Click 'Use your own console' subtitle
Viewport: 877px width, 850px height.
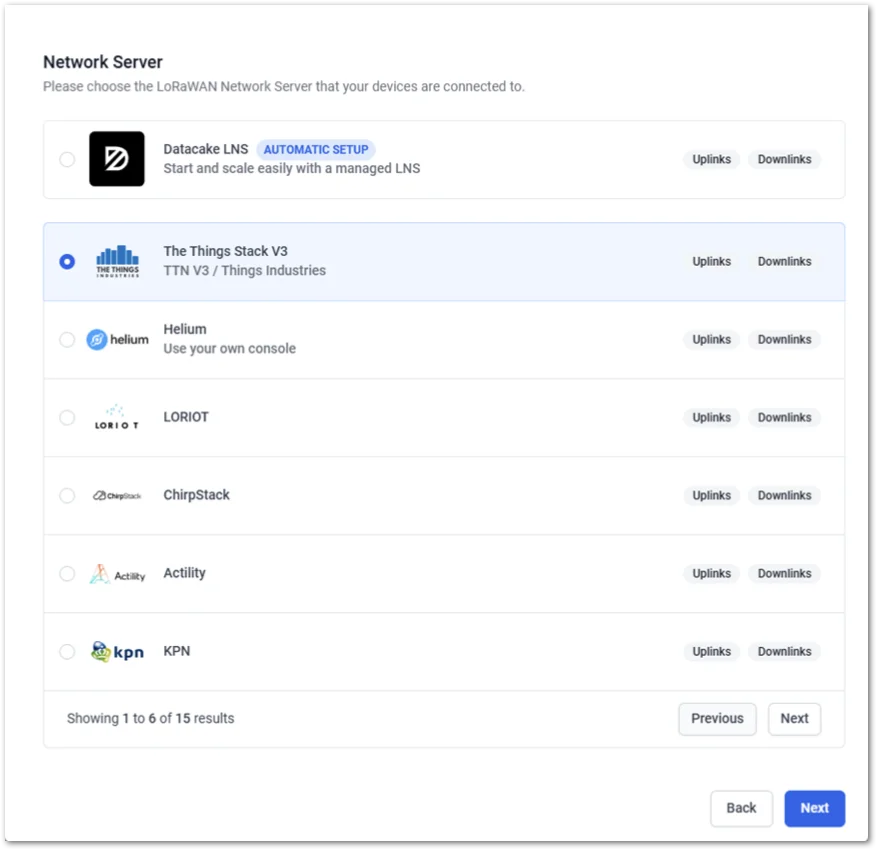[229, 348]
